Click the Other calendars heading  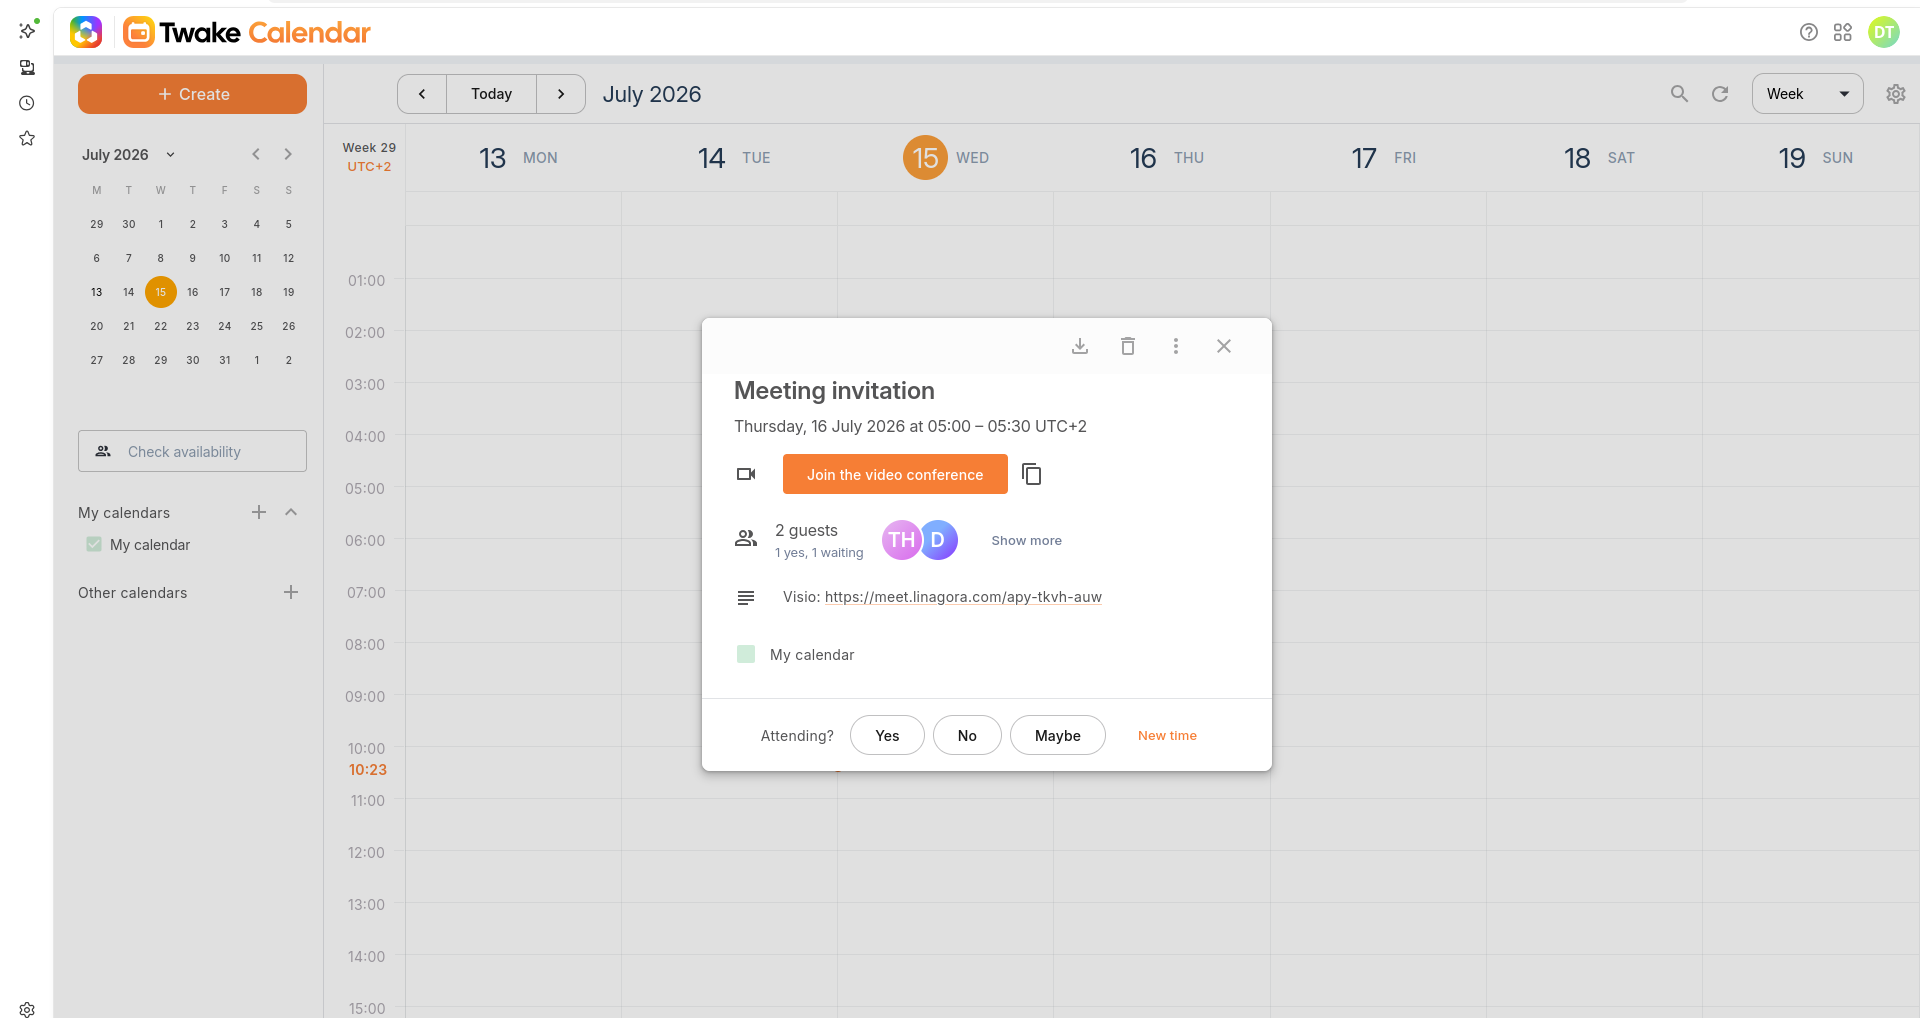133,593
